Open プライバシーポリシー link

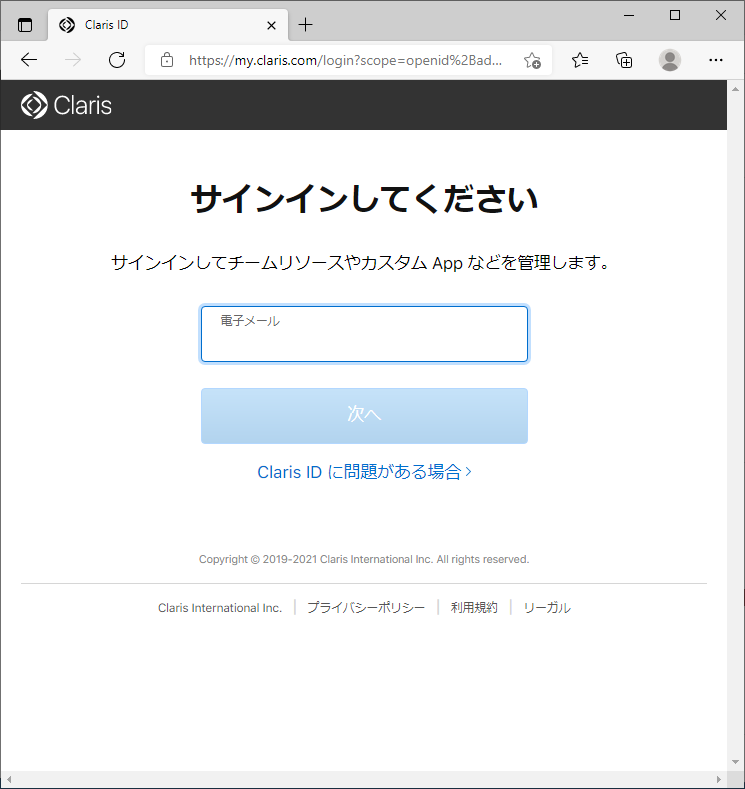click(366, 608)
